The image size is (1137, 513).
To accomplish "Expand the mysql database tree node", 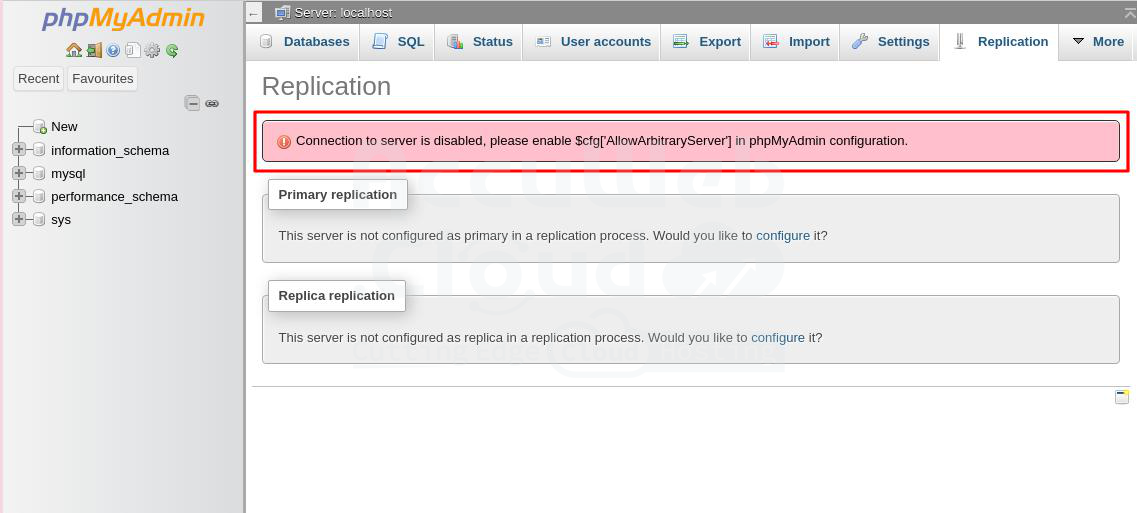I will coord(19,173).
